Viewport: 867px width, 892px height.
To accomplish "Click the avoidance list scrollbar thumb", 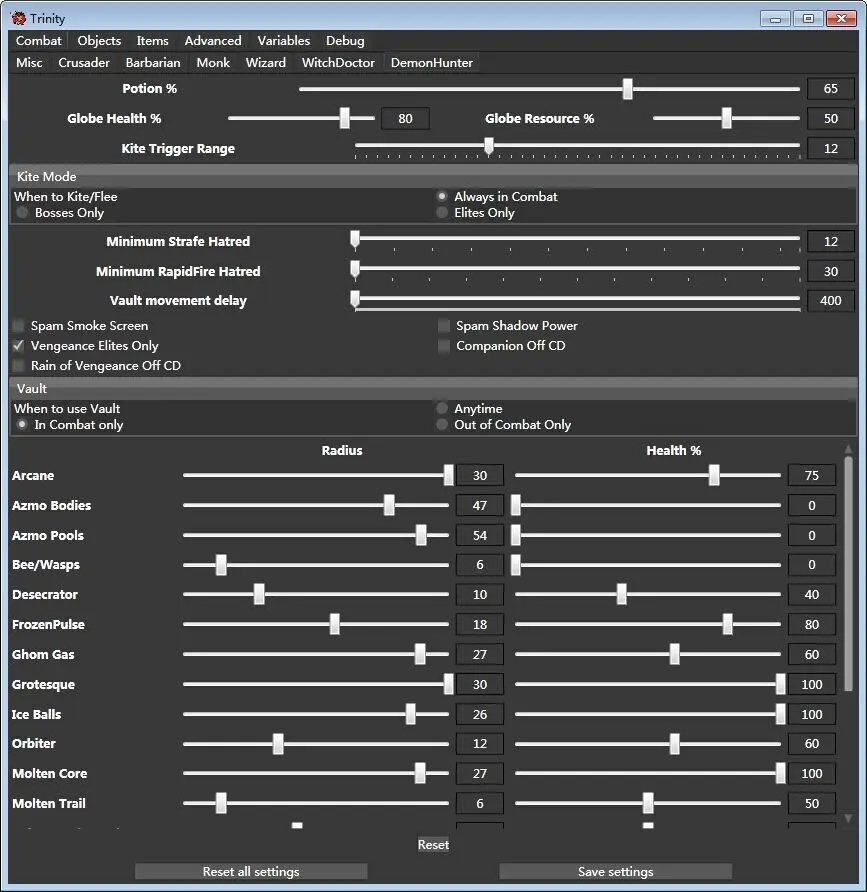I will tap(848, 573).
